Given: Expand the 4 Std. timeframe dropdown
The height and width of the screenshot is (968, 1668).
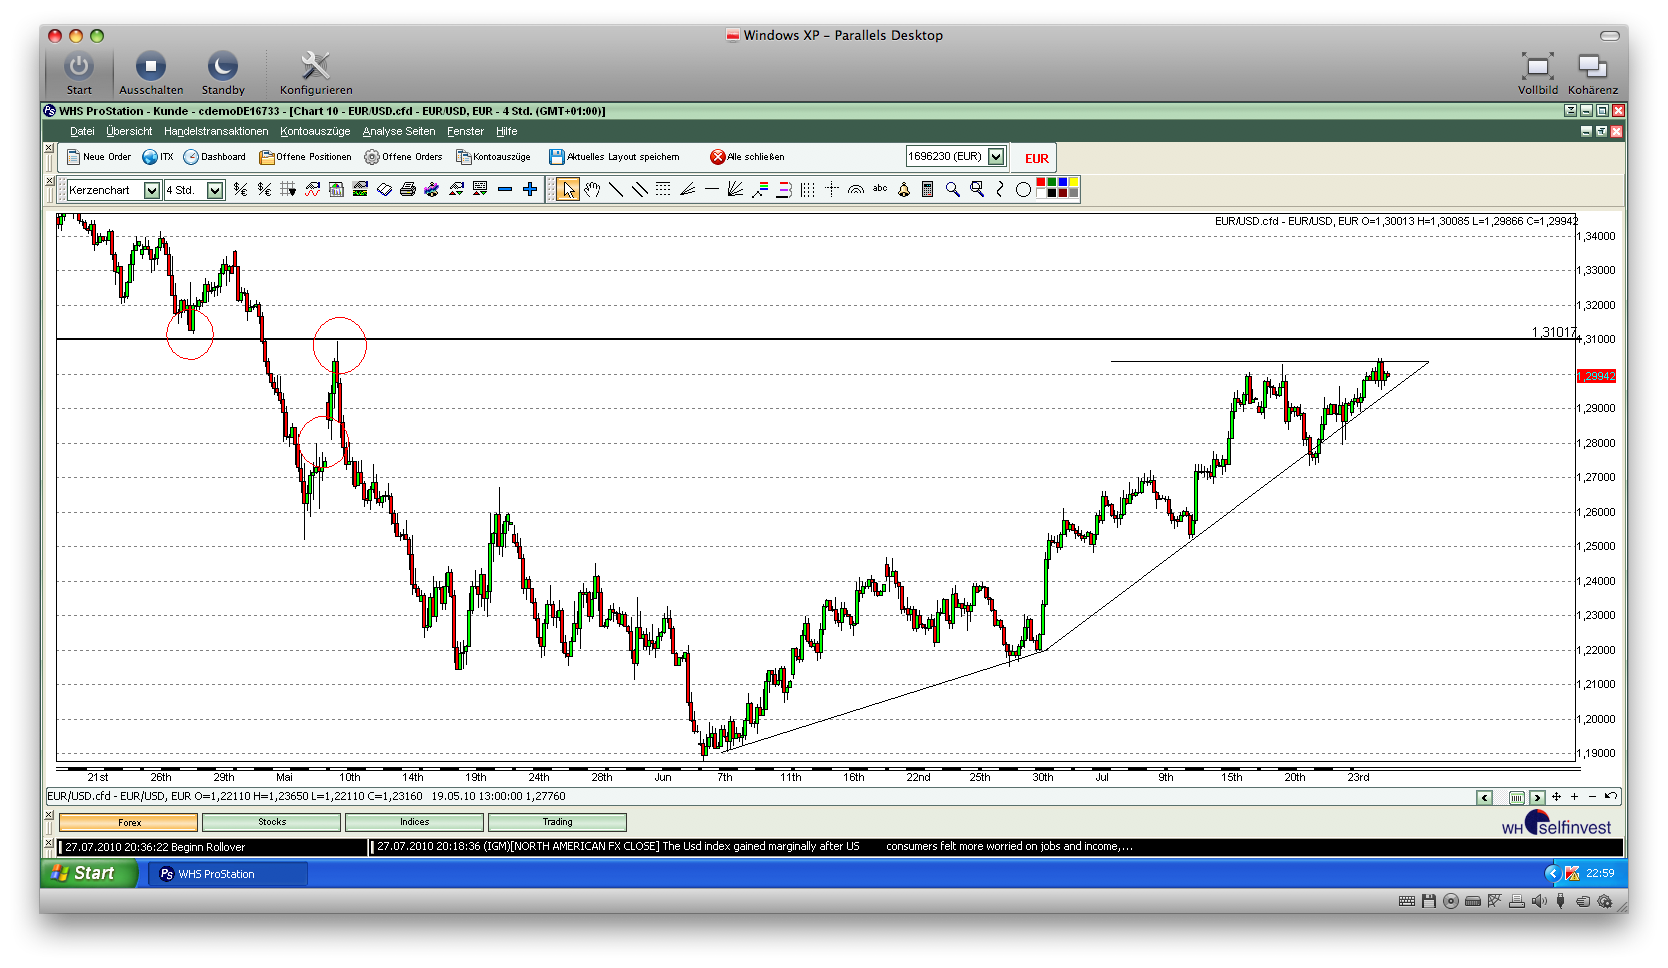Looking at the screenshot, I should click(215, 190).
